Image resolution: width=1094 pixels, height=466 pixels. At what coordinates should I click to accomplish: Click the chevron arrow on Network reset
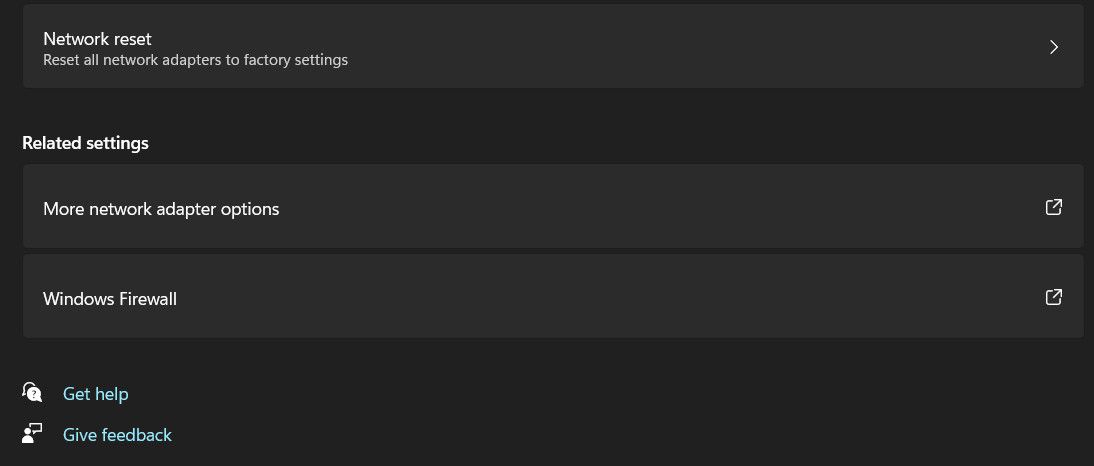point(1053,47)
